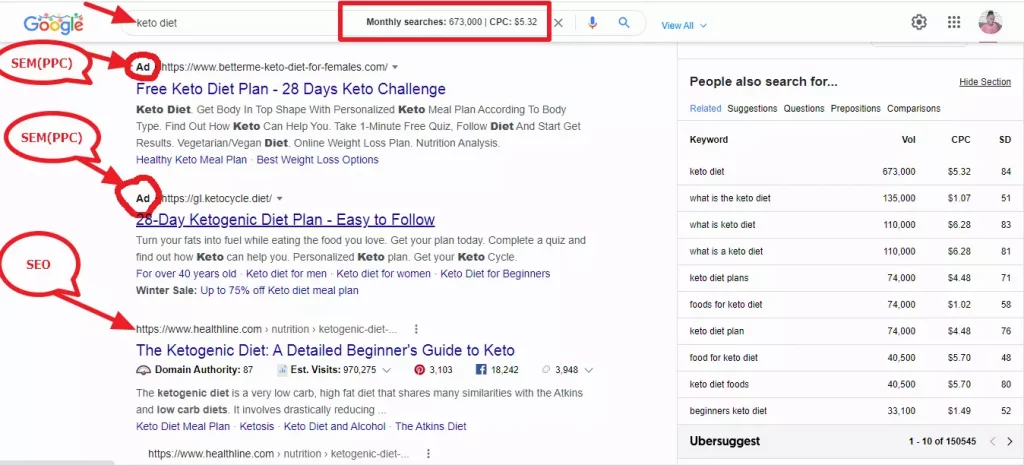Viewport: 1024px width, 465px height.
Task: Open The Ketogenic Diet healthline result
Action: (325, 349)
